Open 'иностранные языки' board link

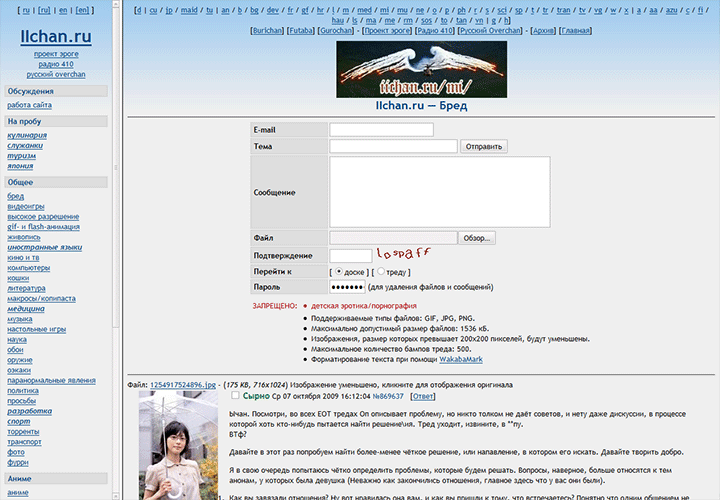point(45,247)
